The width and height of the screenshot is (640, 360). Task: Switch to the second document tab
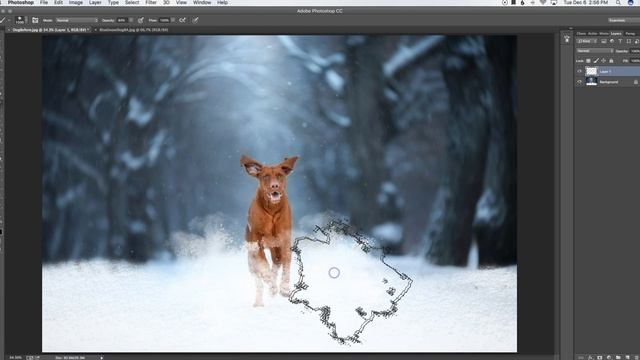click(x=133, y=30)
